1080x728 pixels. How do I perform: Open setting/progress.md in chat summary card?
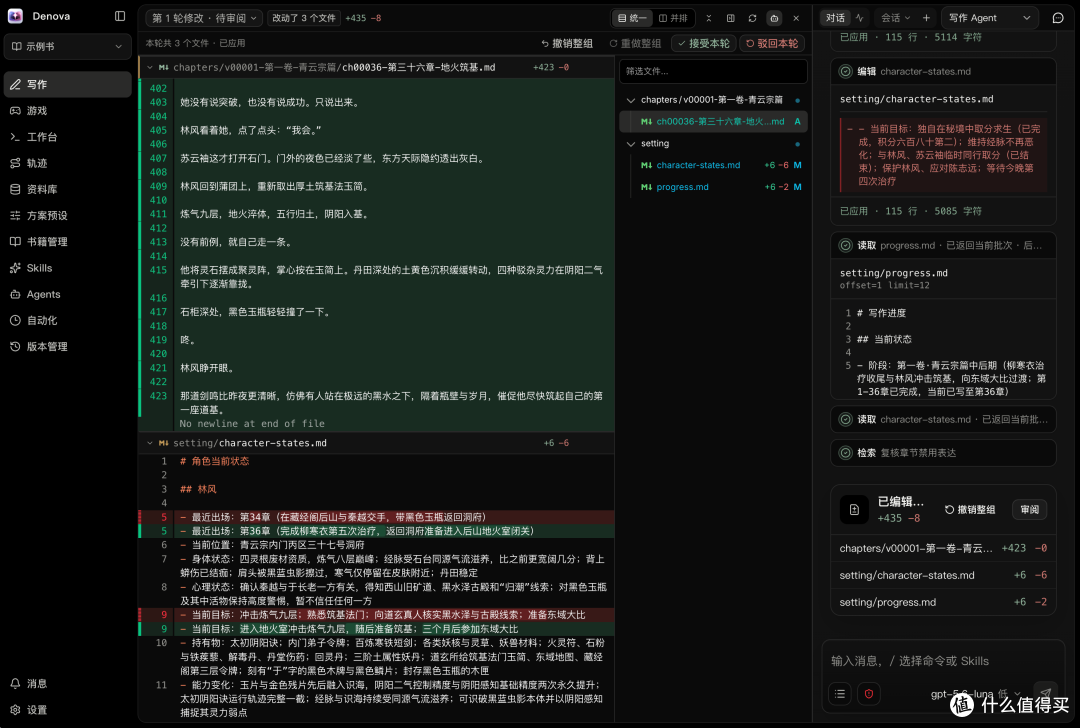(x=943, y=602)
